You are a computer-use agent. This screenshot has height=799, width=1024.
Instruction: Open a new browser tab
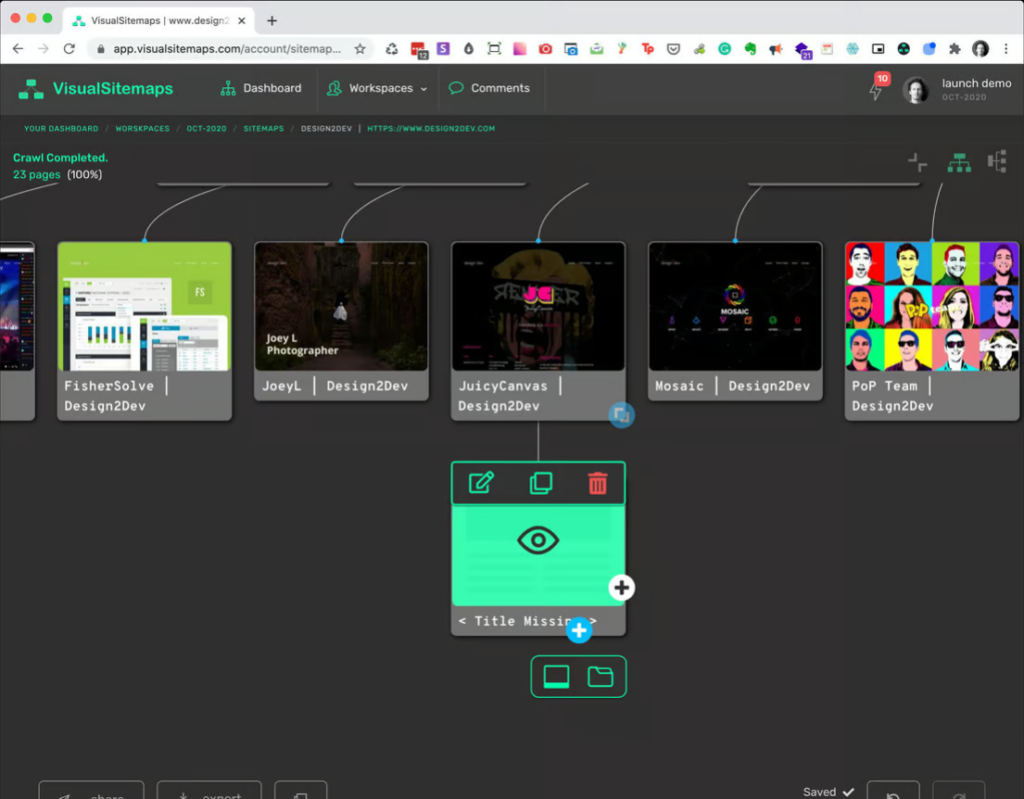pos(272,21)
